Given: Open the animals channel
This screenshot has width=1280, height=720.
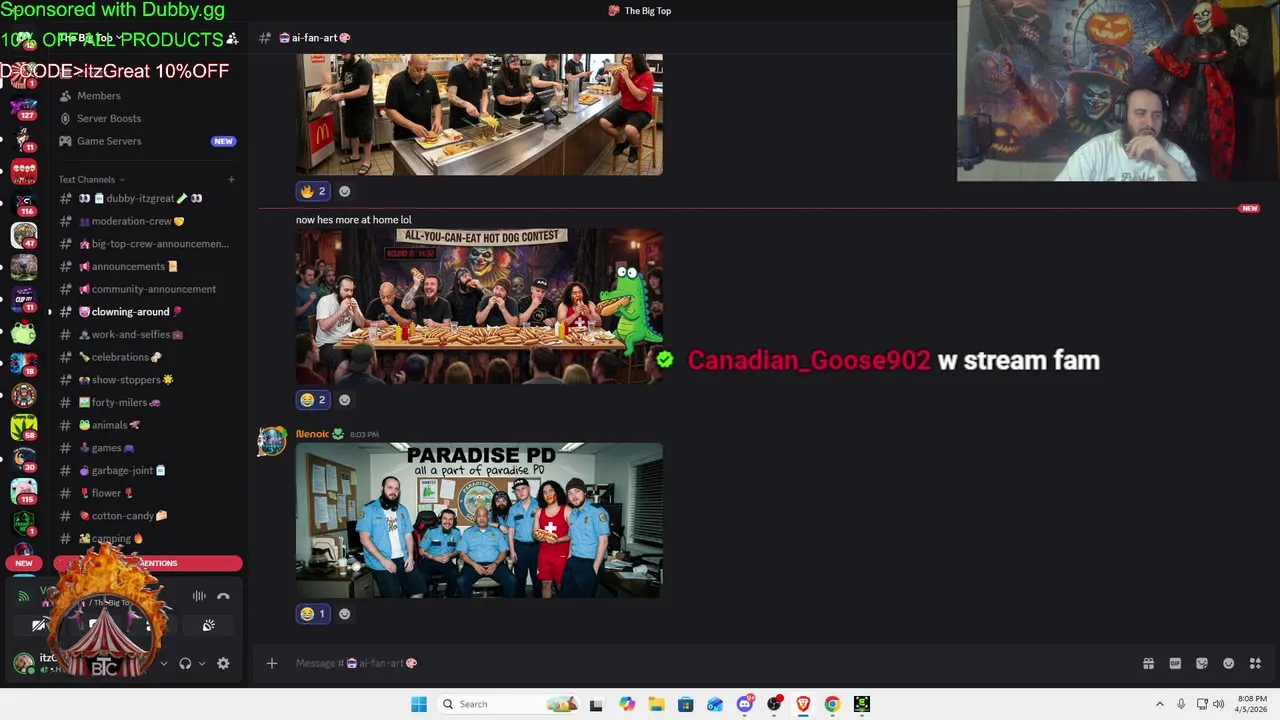Looking at the screenshot, I should click(x=147, y=425).
